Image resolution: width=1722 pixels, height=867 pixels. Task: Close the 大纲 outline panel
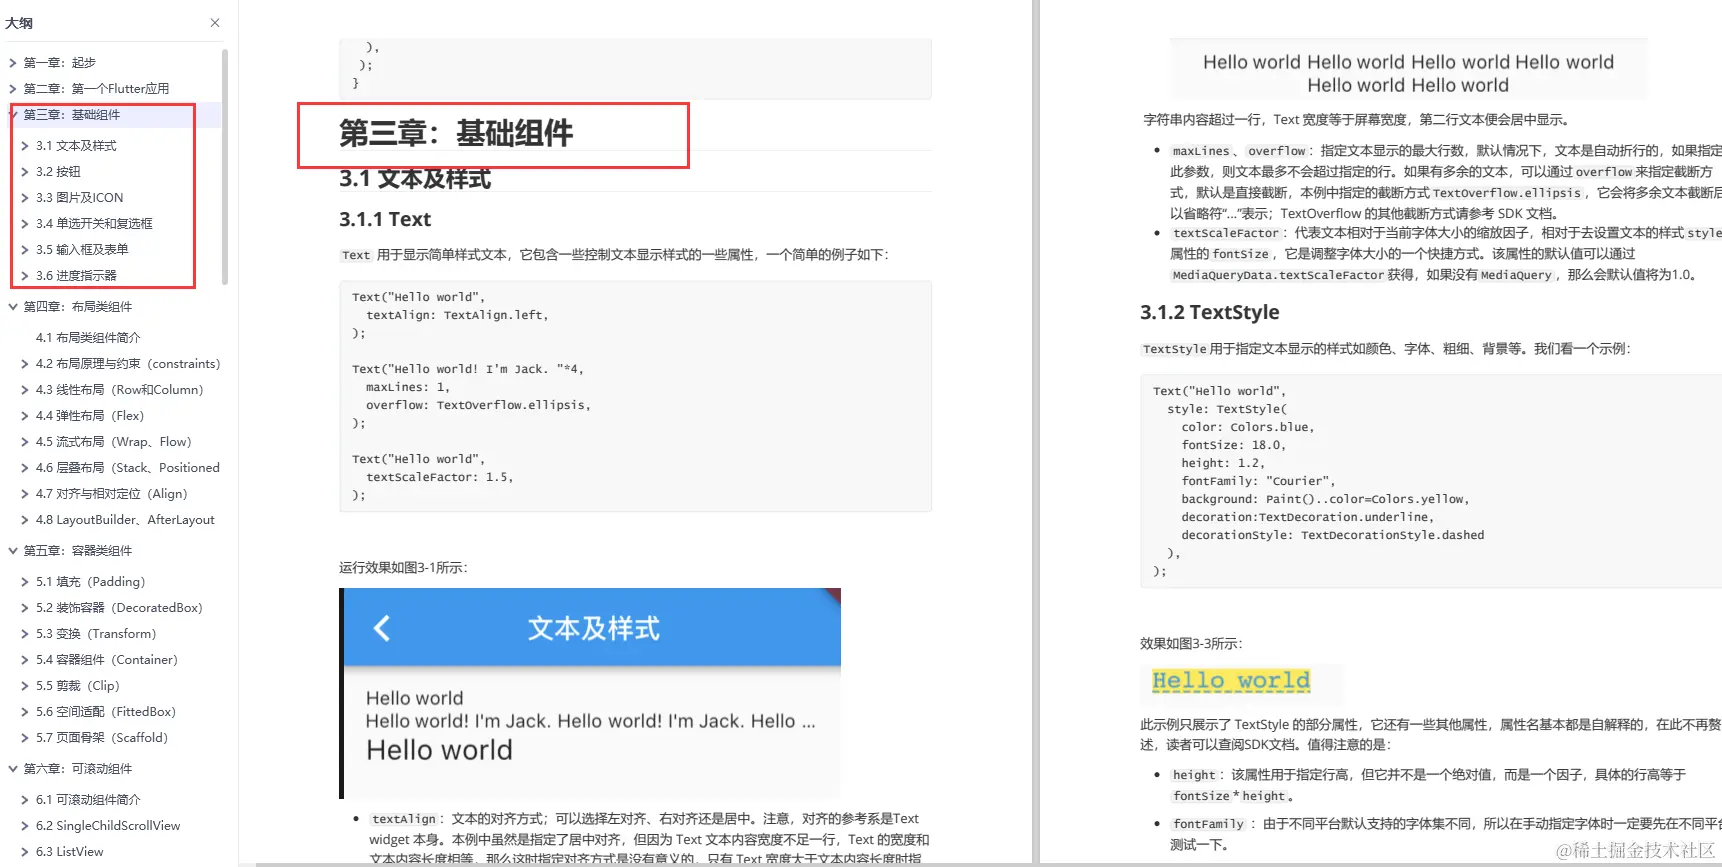click(215, 22)
